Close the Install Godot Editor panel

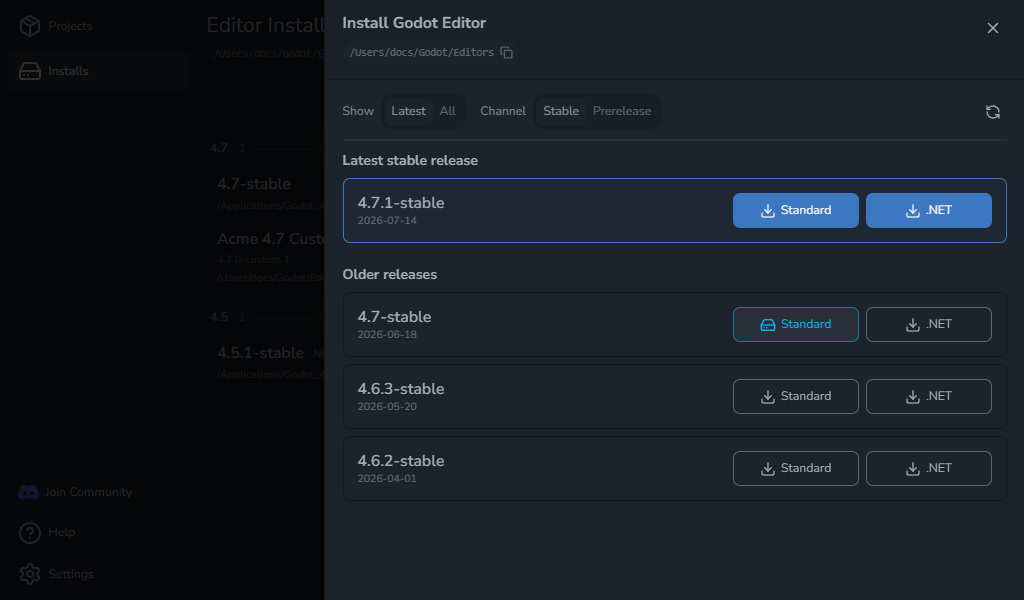click(993, 28)
